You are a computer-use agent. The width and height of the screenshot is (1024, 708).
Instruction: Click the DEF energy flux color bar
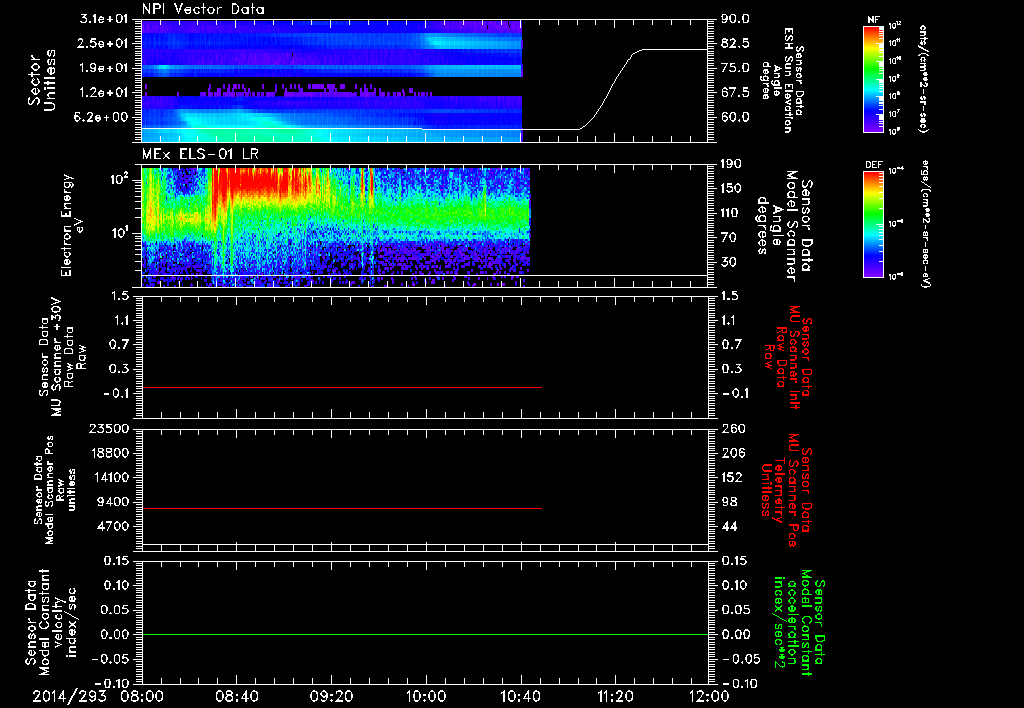pos(873,224)
